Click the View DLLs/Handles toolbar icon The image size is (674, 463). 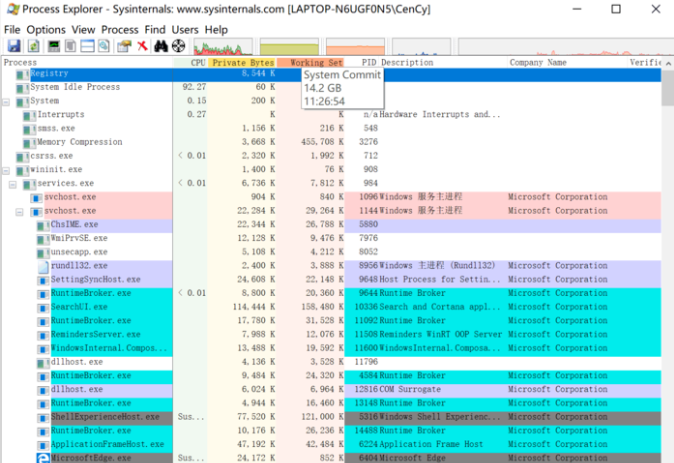pos(104,46)
